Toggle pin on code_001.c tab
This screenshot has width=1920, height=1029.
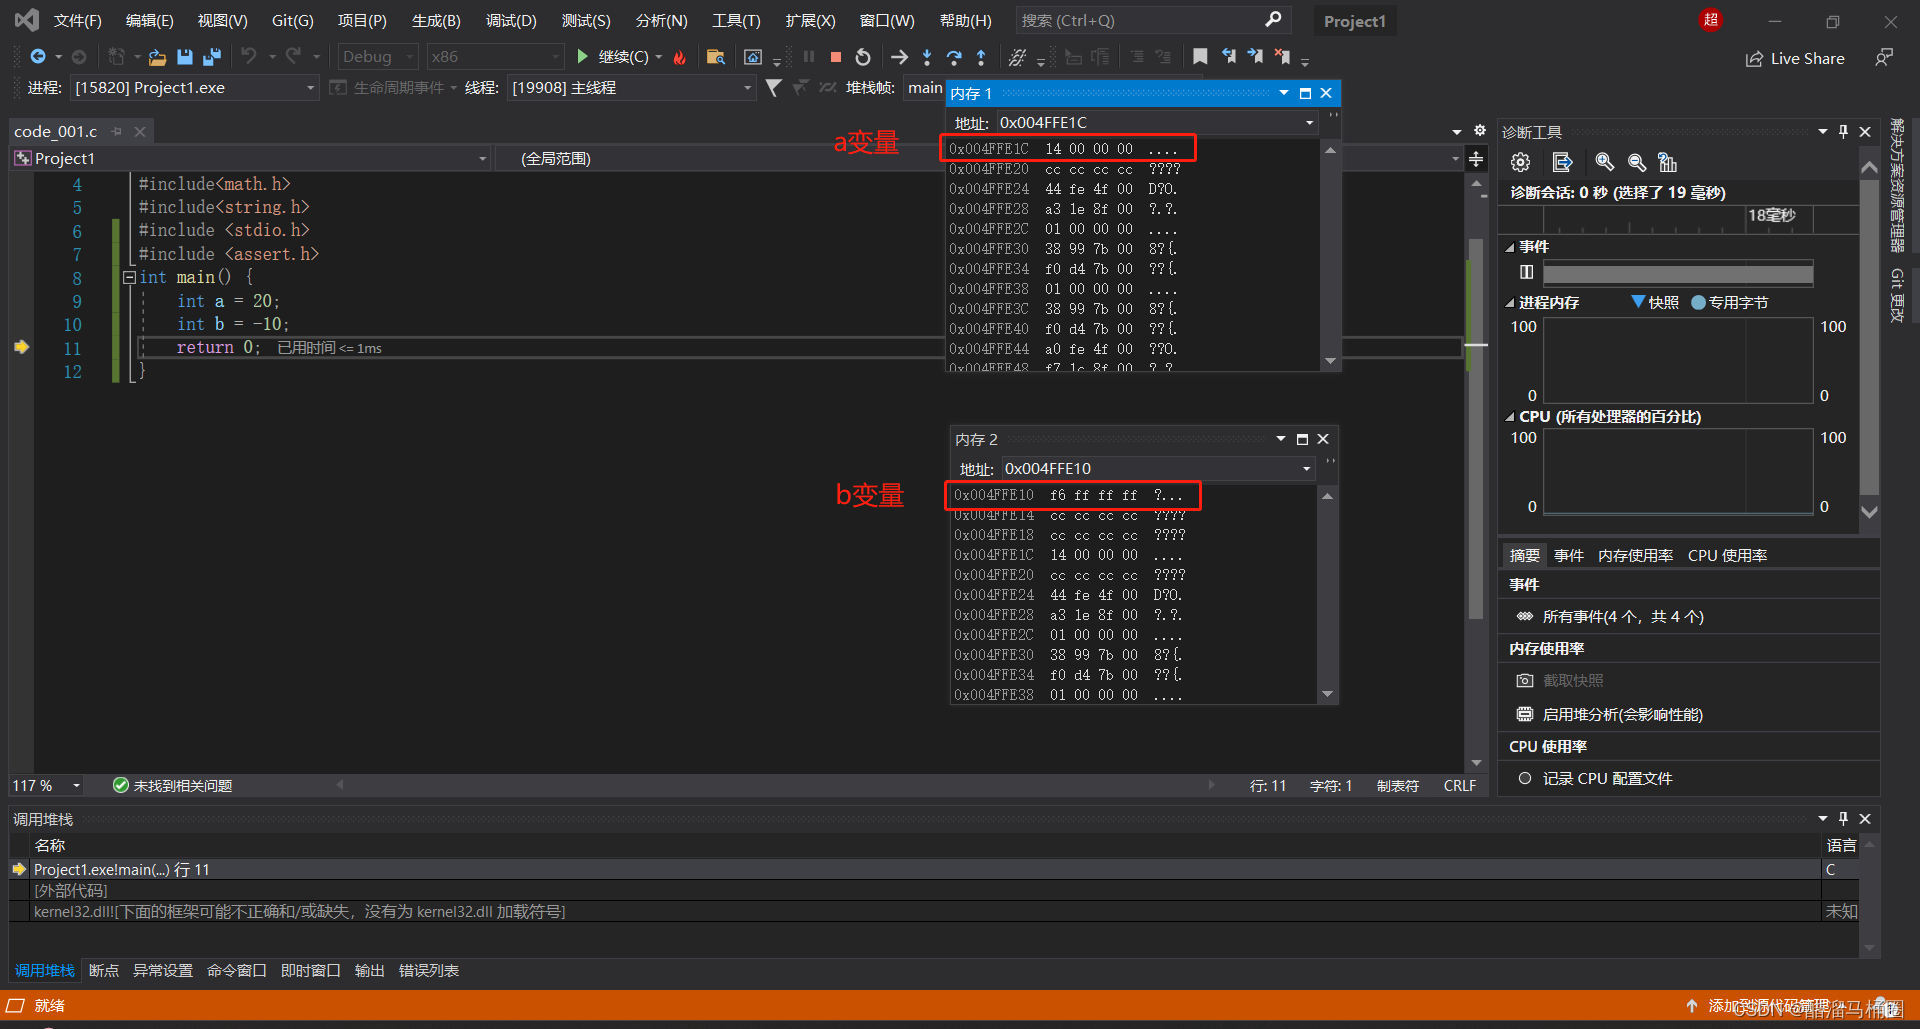coord(117,132)
